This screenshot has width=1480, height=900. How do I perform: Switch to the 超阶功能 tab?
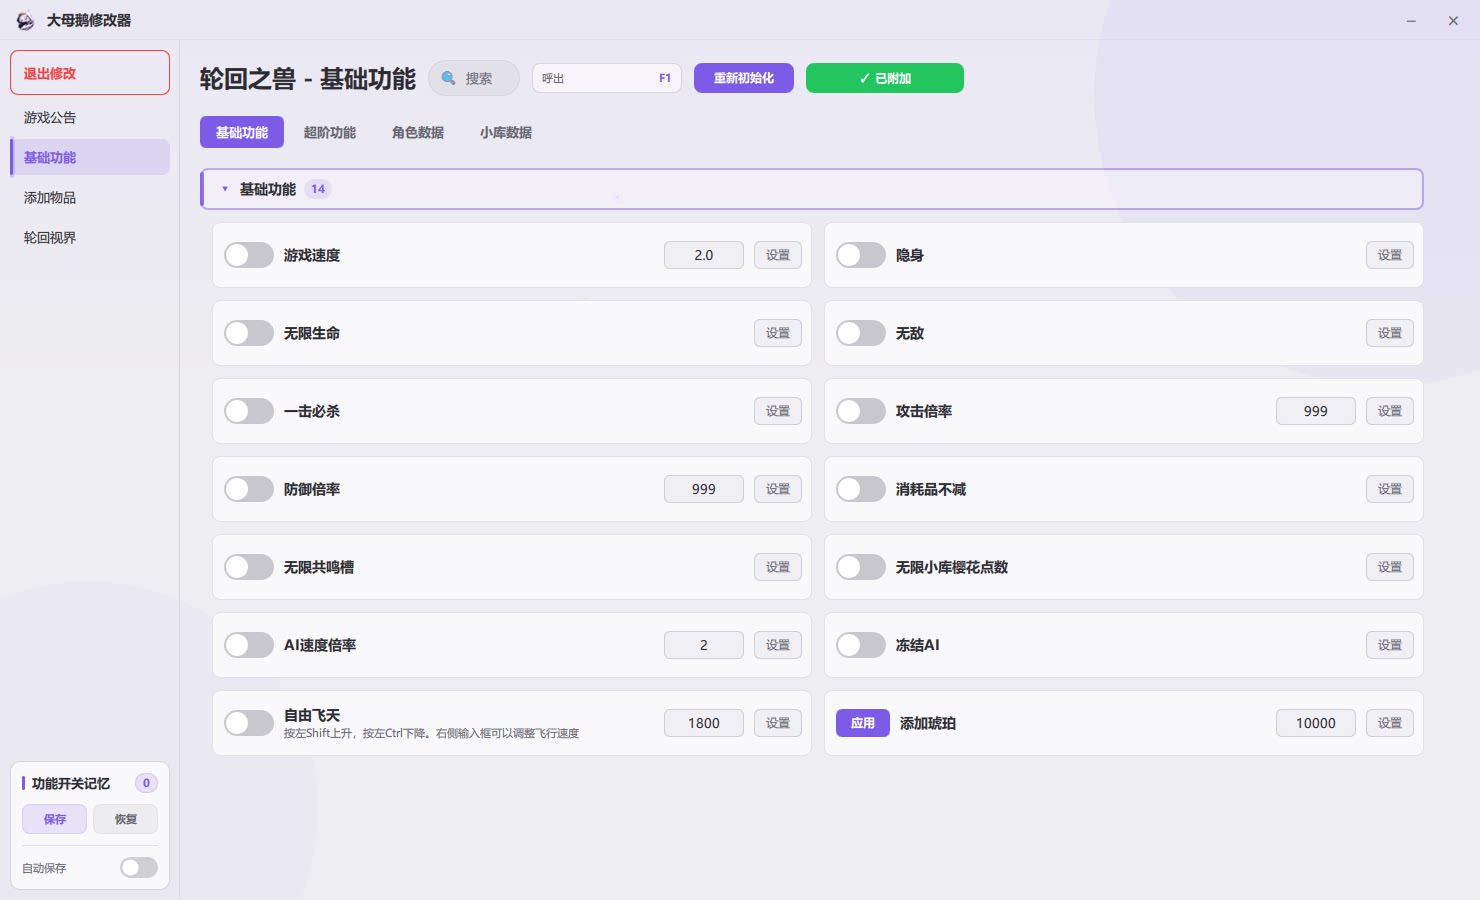click(330, 132)
